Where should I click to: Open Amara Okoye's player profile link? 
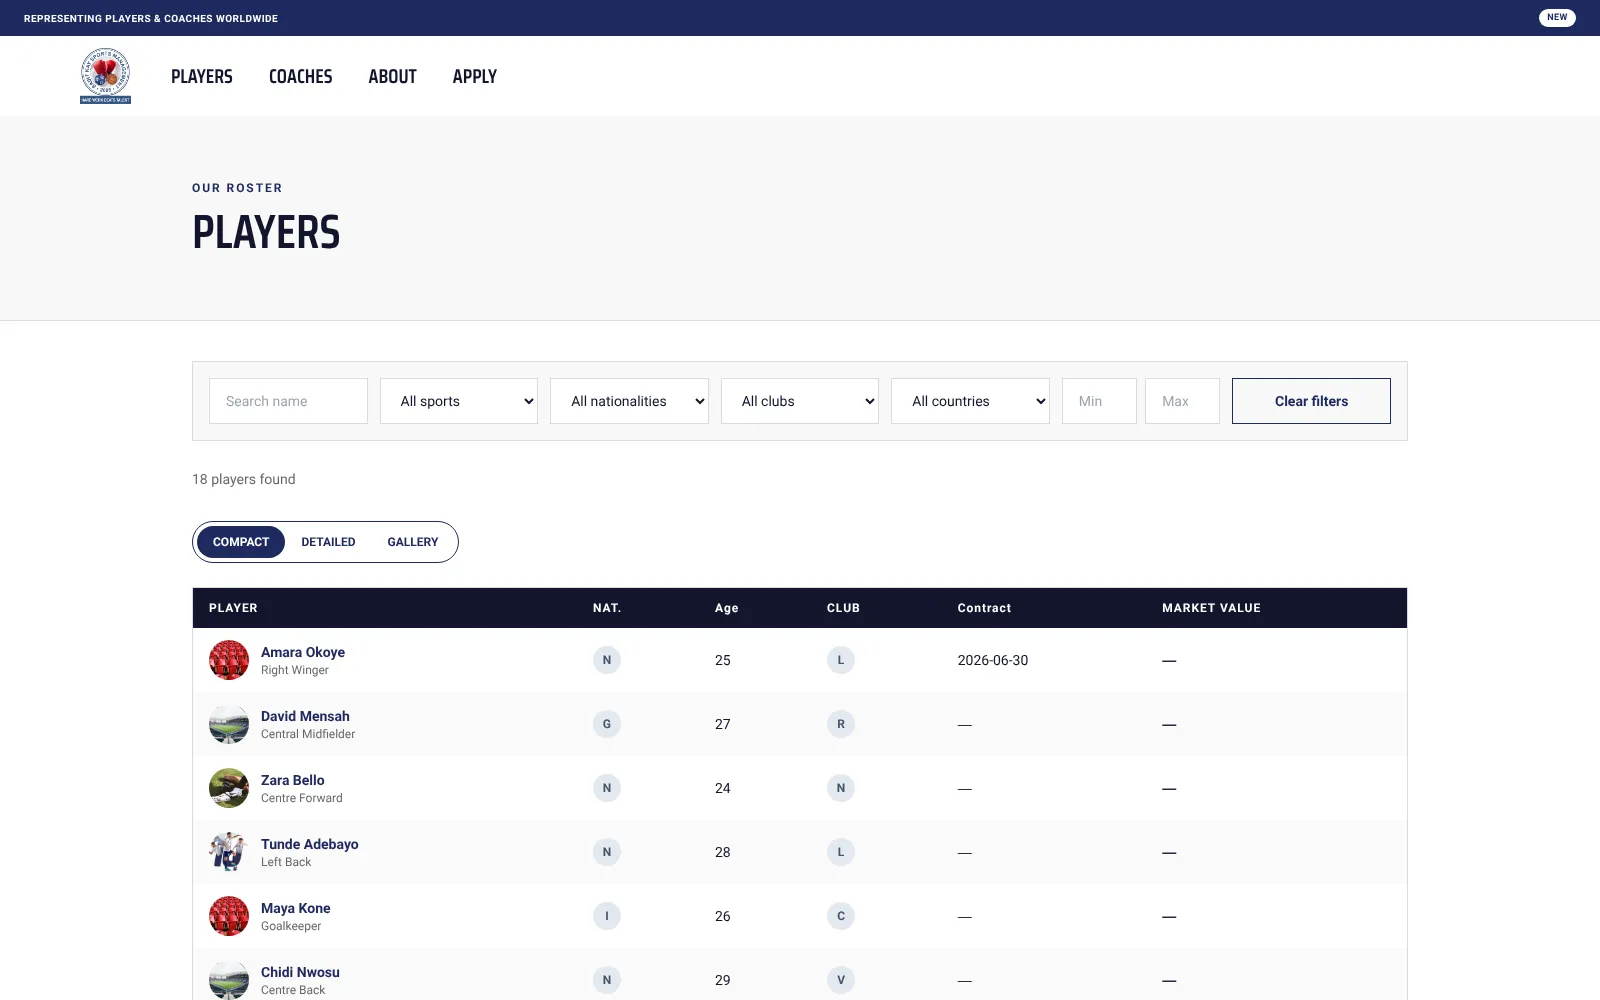point(303,652)
